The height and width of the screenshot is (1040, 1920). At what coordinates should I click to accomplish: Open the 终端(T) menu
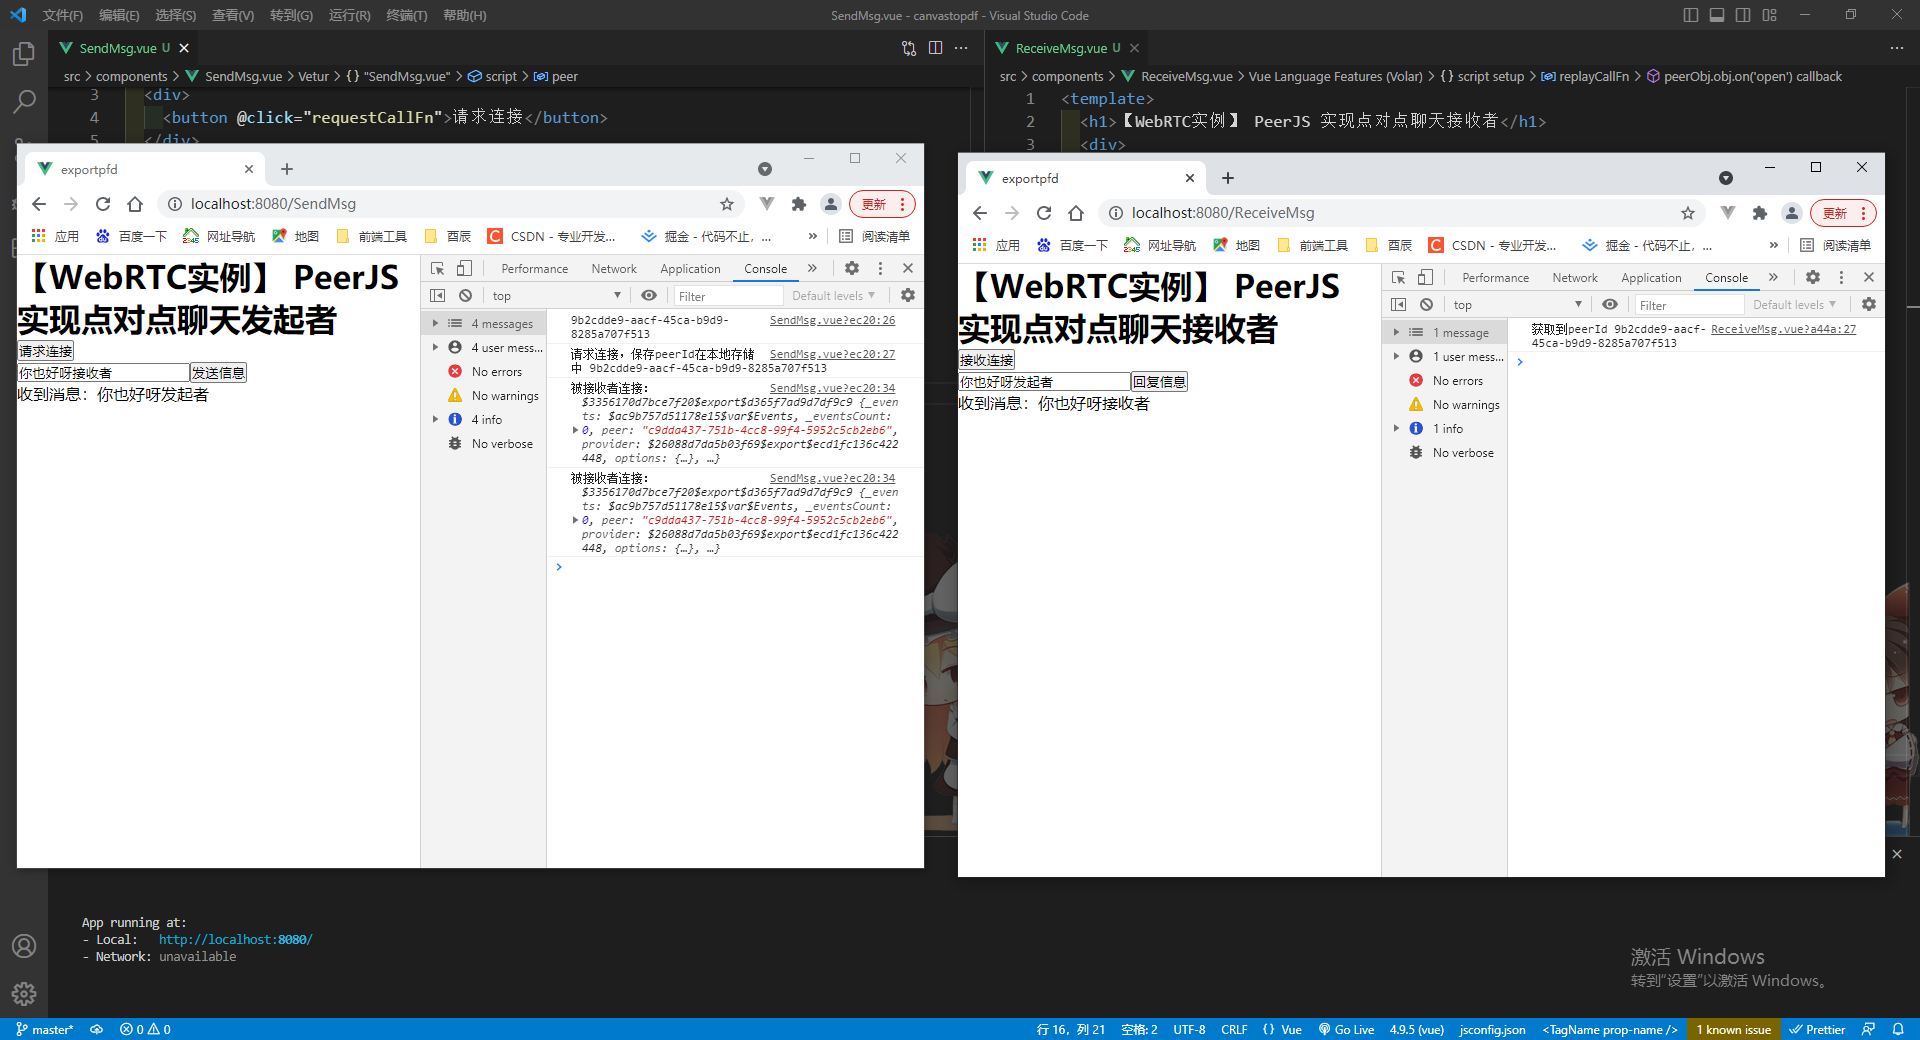coord(406,15)
